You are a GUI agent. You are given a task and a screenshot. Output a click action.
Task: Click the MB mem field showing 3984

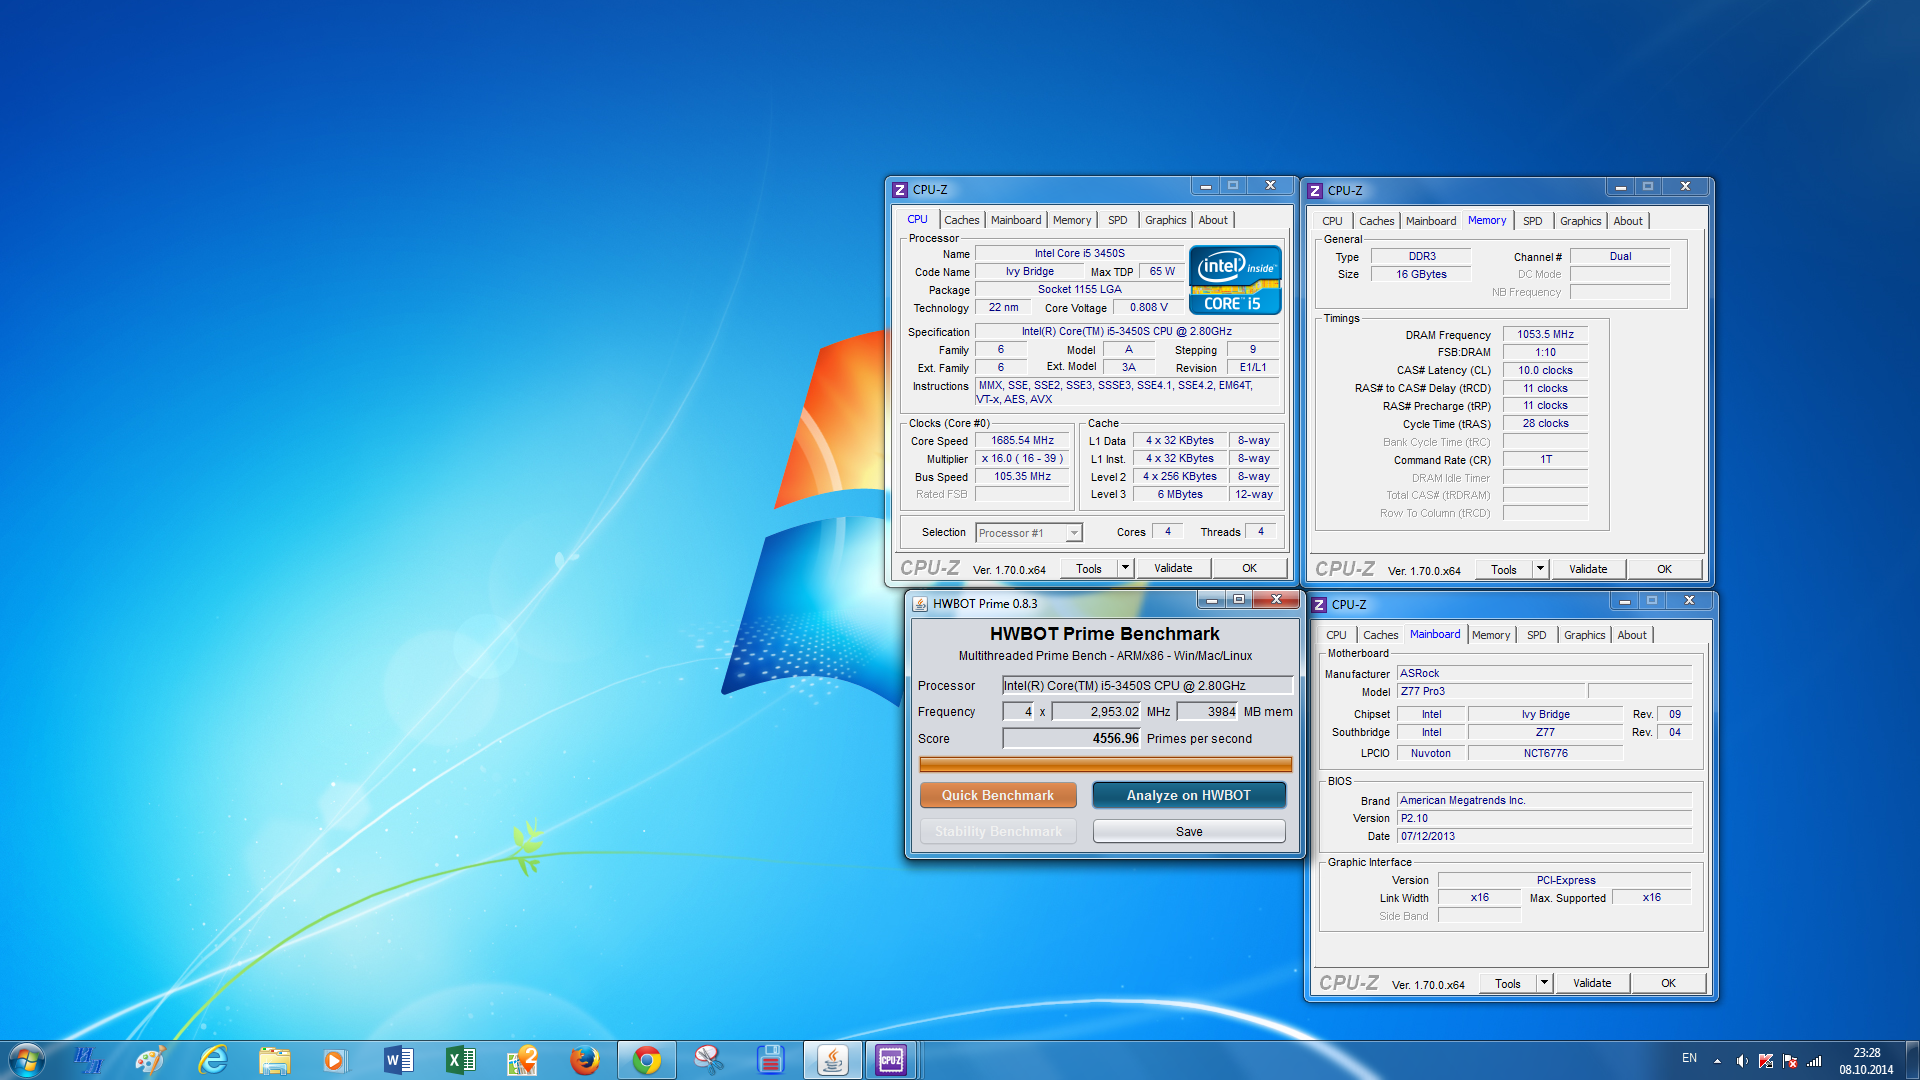(x=1208, y=711)
